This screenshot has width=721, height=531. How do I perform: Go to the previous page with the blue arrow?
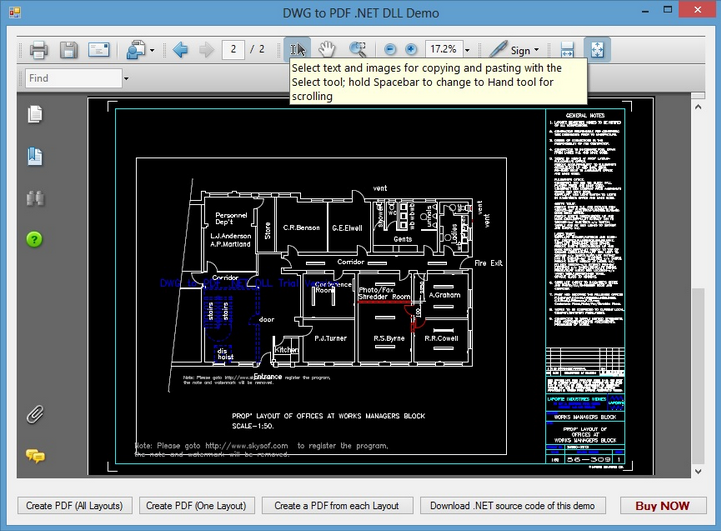tap(180, 50)
